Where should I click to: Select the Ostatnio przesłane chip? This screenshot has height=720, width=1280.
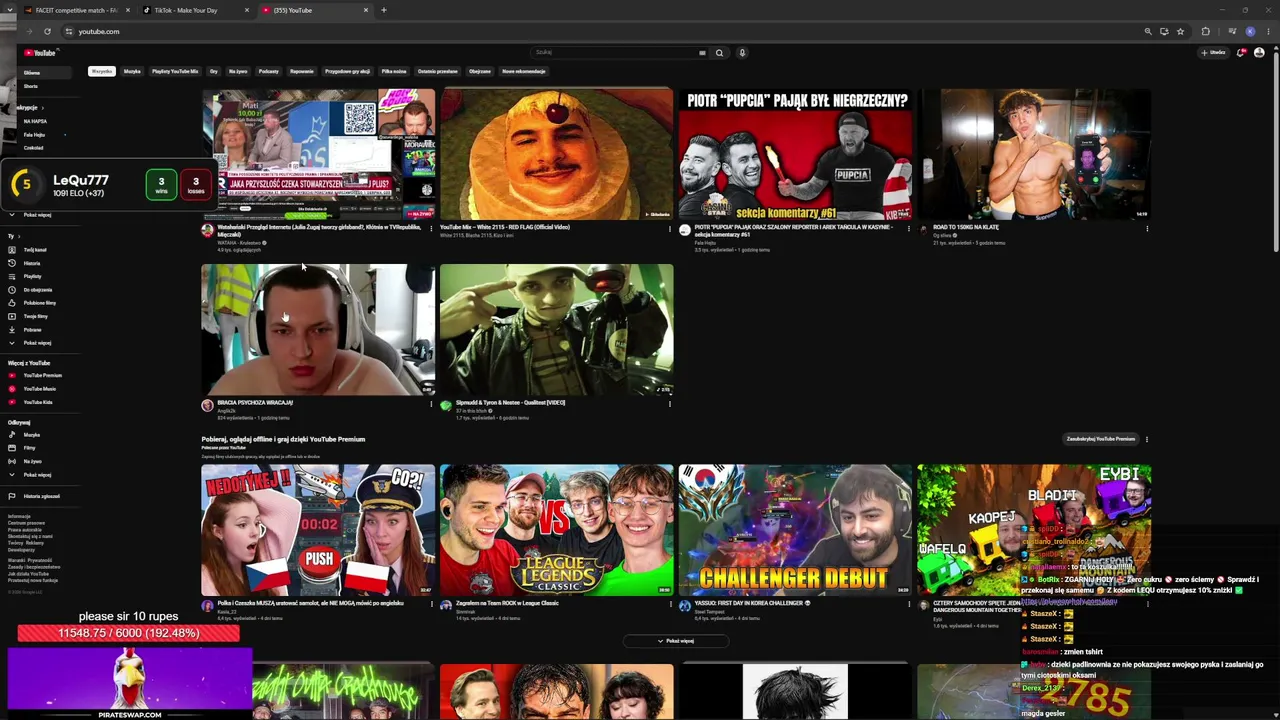click(438, 71)
